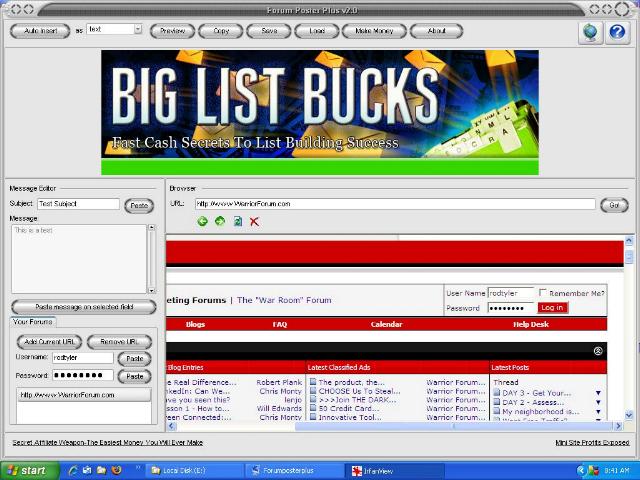Open 'The product, the...' classified ad
Image resolution: width=640 pixels, height=480 pixels.
click(351, 382)
